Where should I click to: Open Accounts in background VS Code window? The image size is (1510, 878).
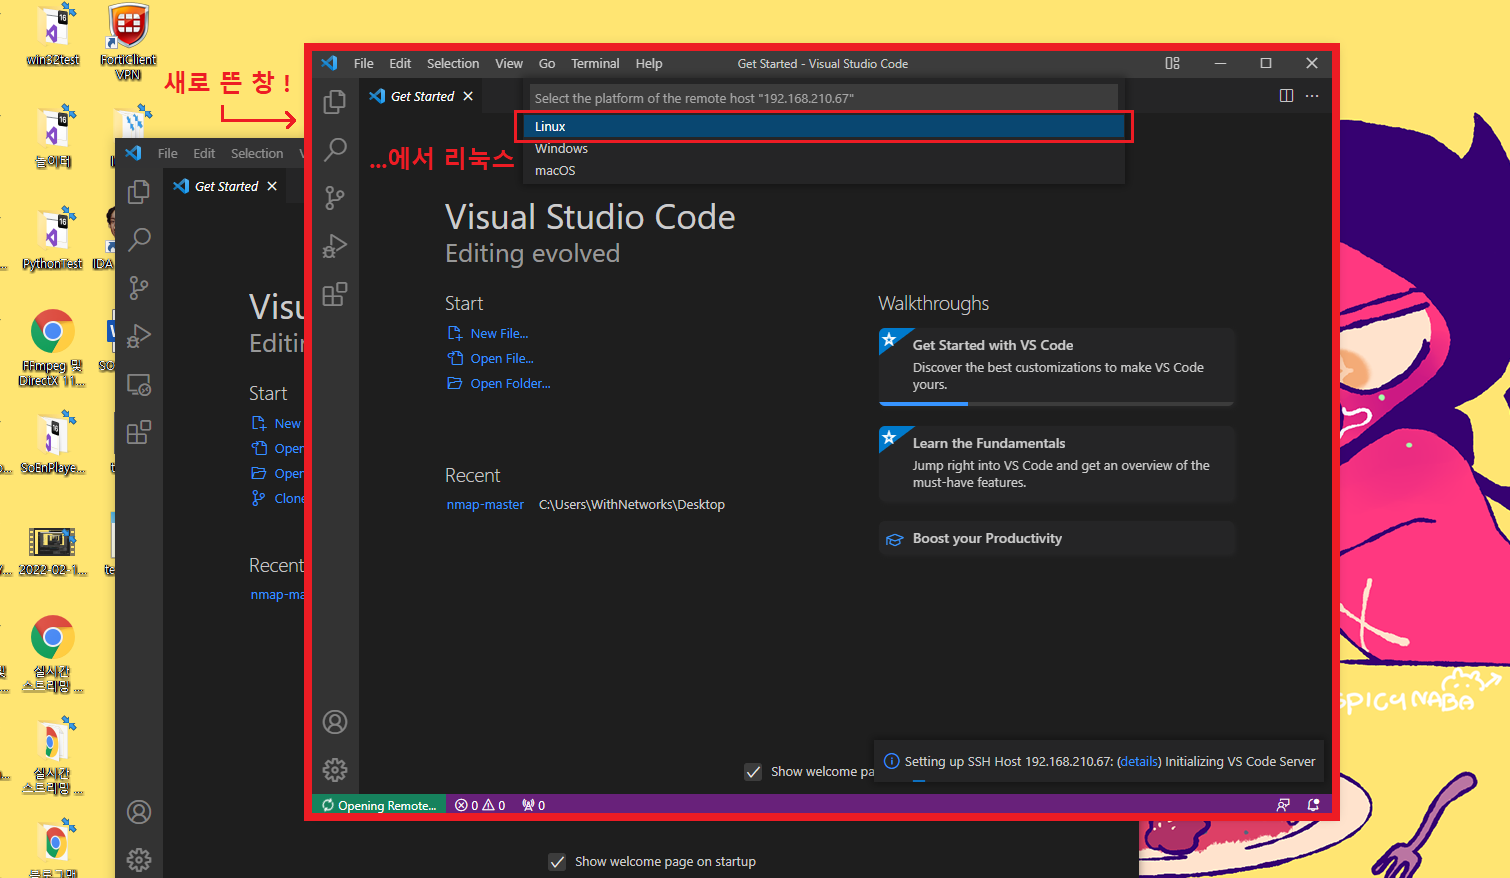pyautogui.click(x=139, y=812)
